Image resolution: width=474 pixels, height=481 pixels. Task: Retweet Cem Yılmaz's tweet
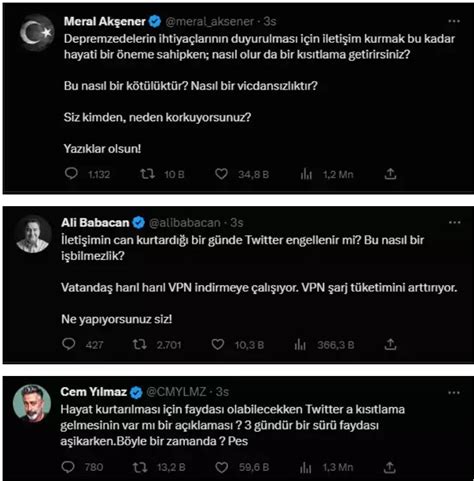point(140,467)
